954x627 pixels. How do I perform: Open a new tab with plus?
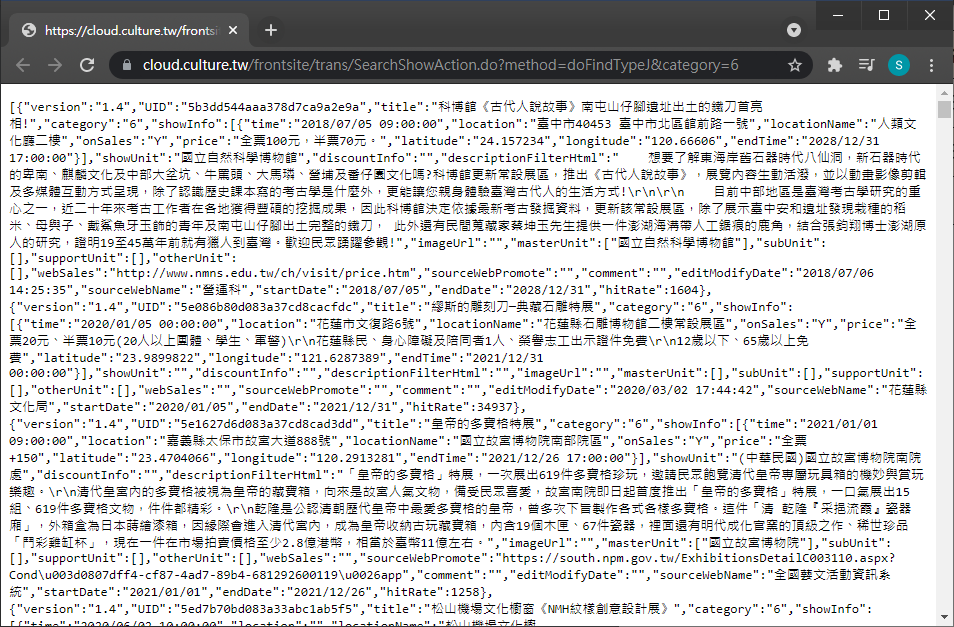tap(271, 30)
